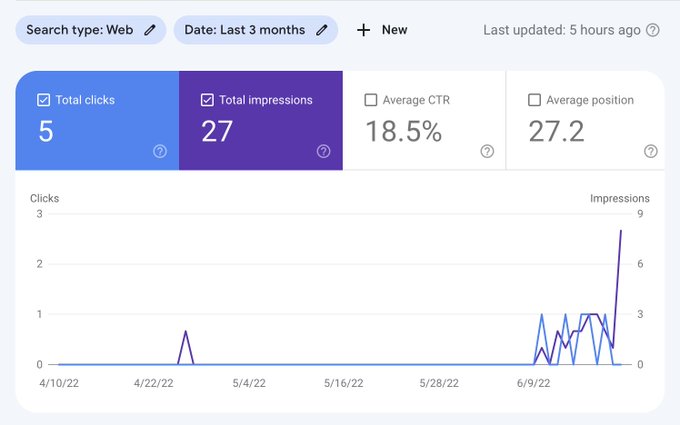
Task: Open the Search type: Web filter chip
Action: click(91, 30)
